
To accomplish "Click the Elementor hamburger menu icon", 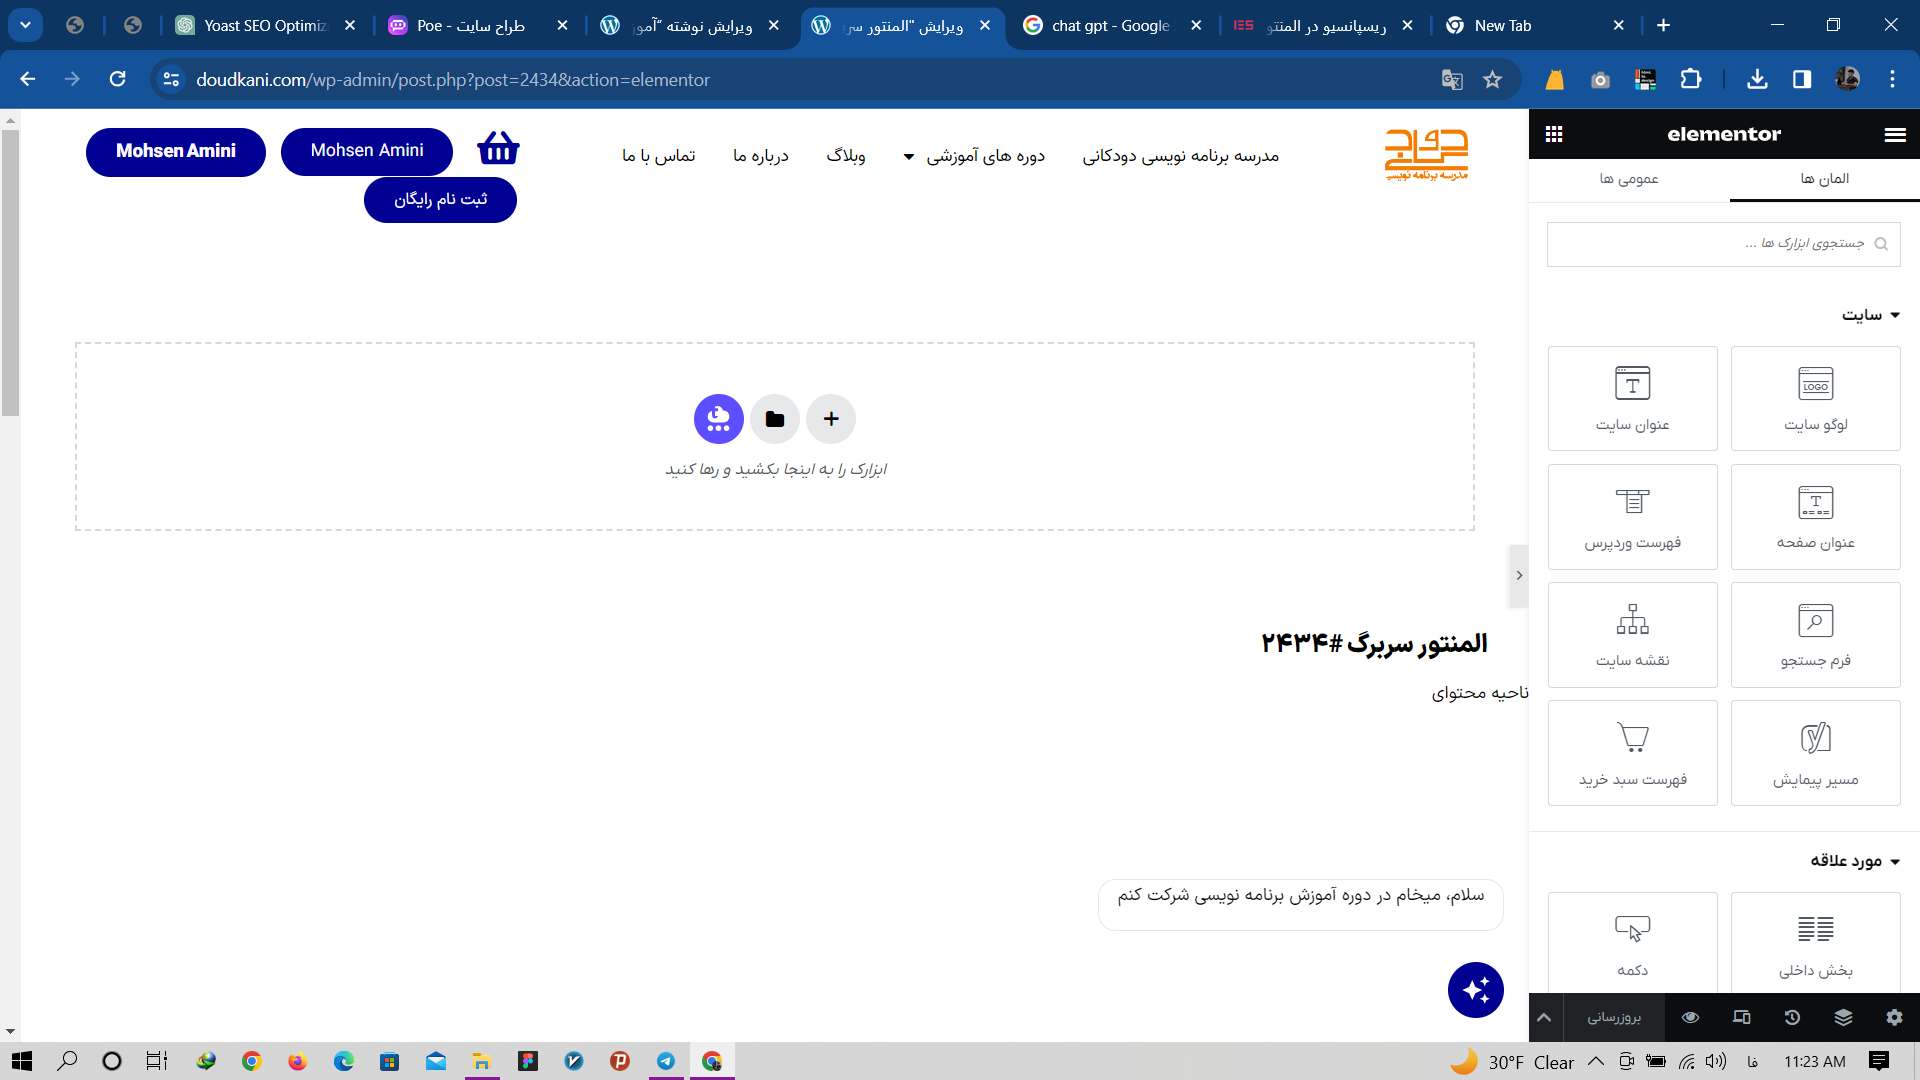I will [x=1895, y=132].
